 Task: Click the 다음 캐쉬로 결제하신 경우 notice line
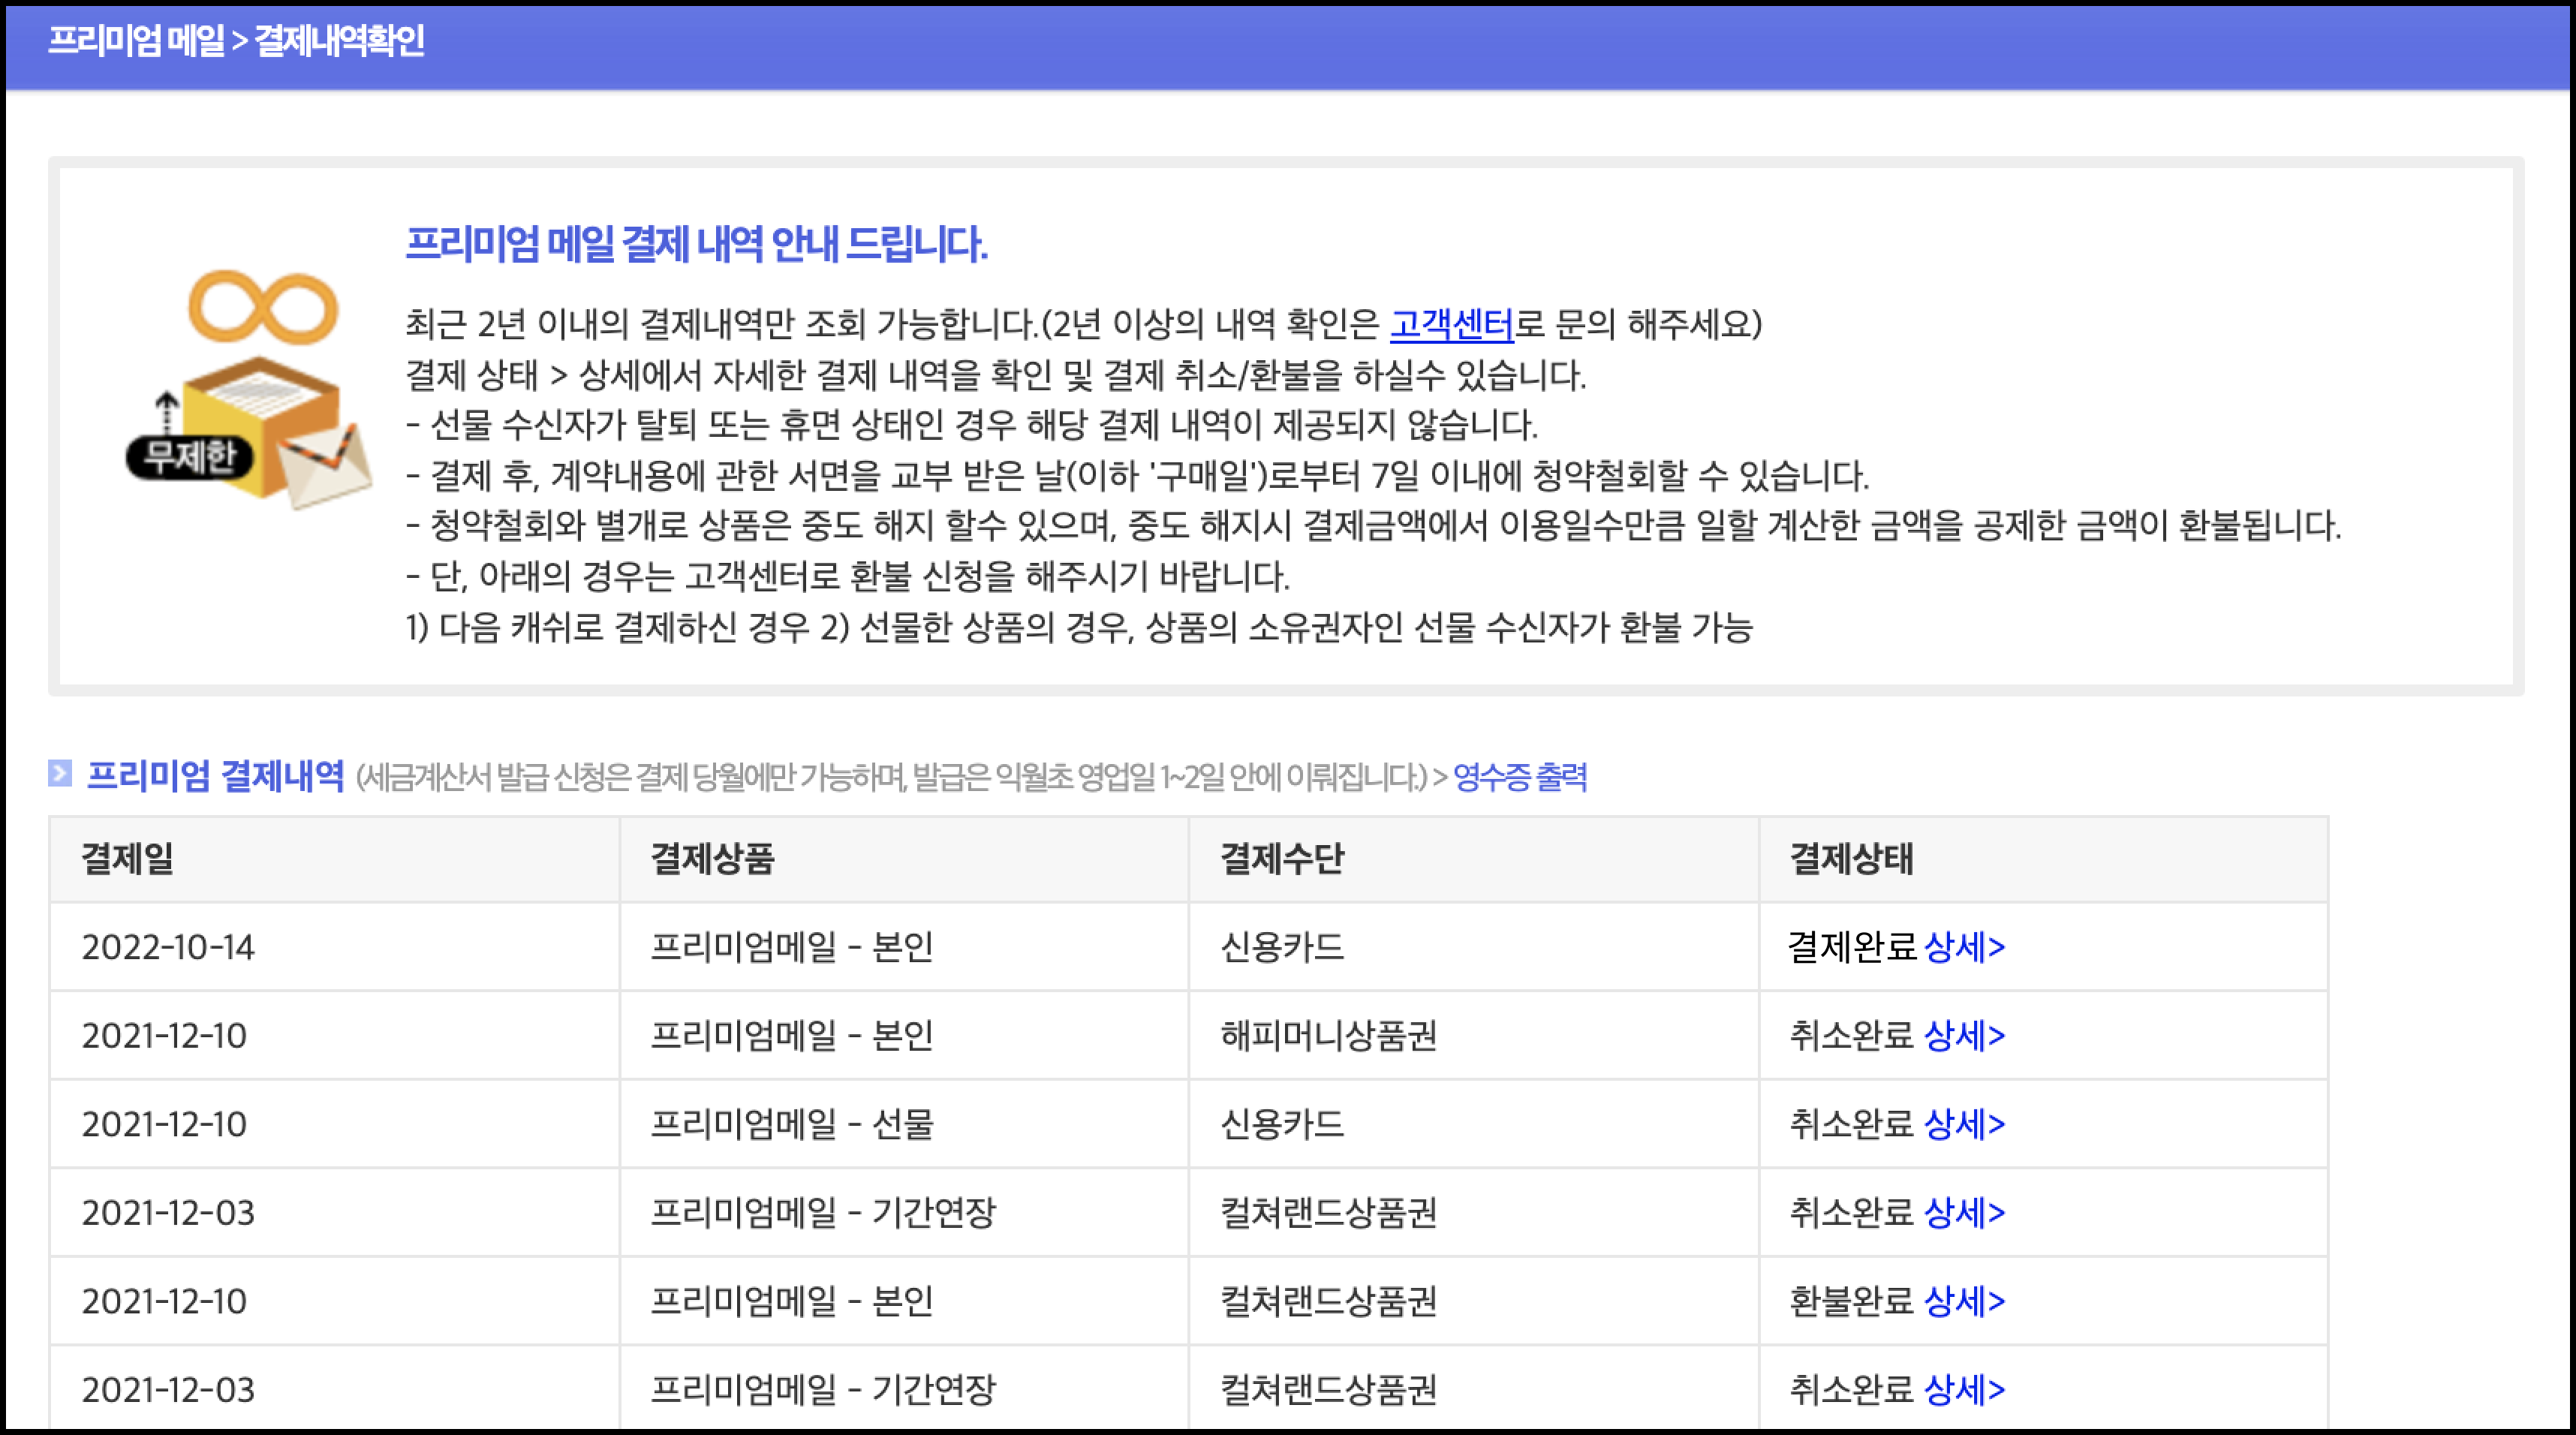pyautogui.click(x=1079, y=628)
